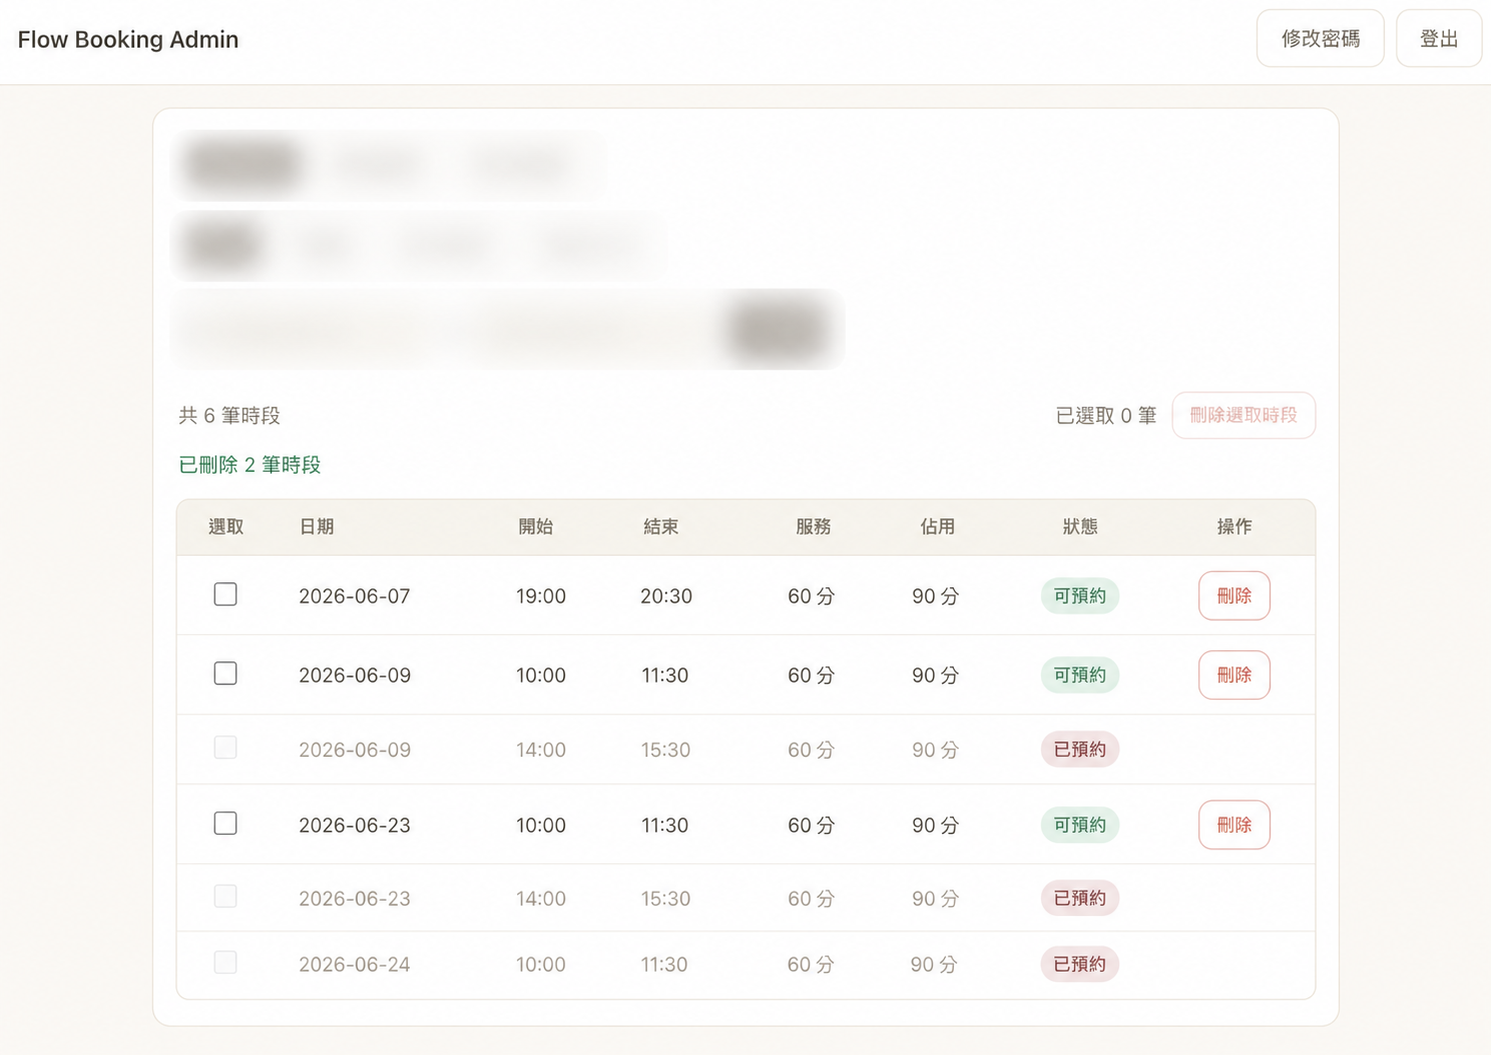Image resolution: width=1491 pixels, height=1055 pixels.
Task: Click 90 分 occupancy cell in 2026-06-24 row
Action: tap(934, 964)
